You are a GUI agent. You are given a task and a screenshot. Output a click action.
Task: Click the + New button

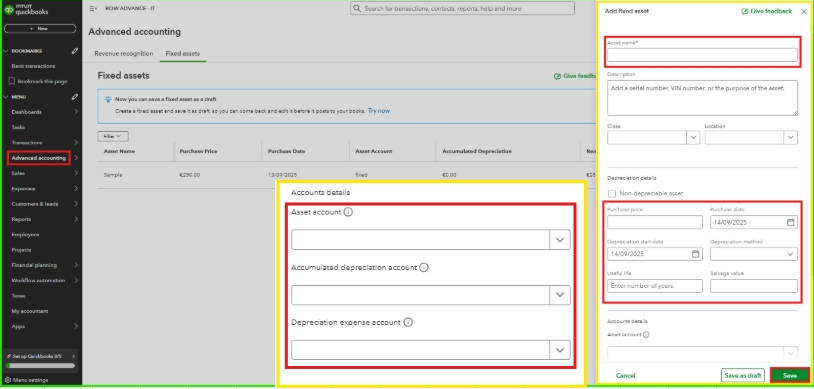tap(40, 29)
